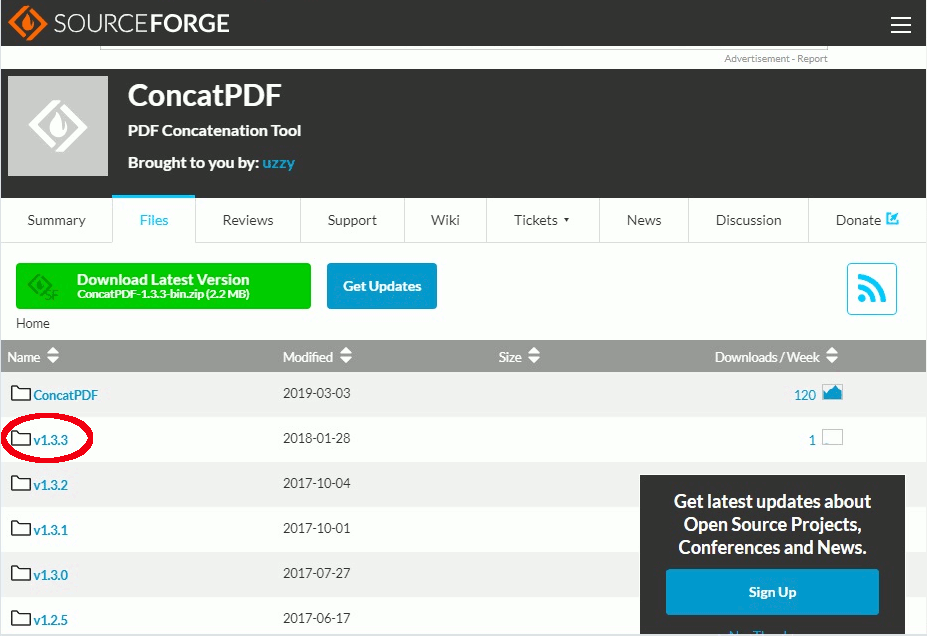Click the Sign Up button
The image size is (927, 636).
click(772, 592)
